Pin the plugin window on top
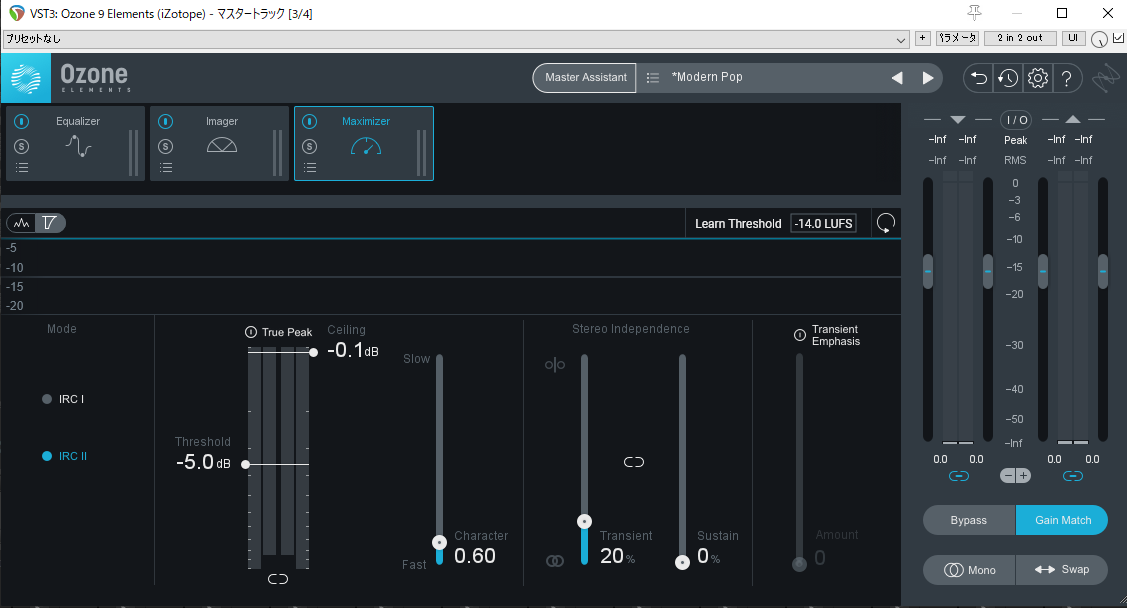This screenshot has height=608, width=1127. [x=975, y=13]
